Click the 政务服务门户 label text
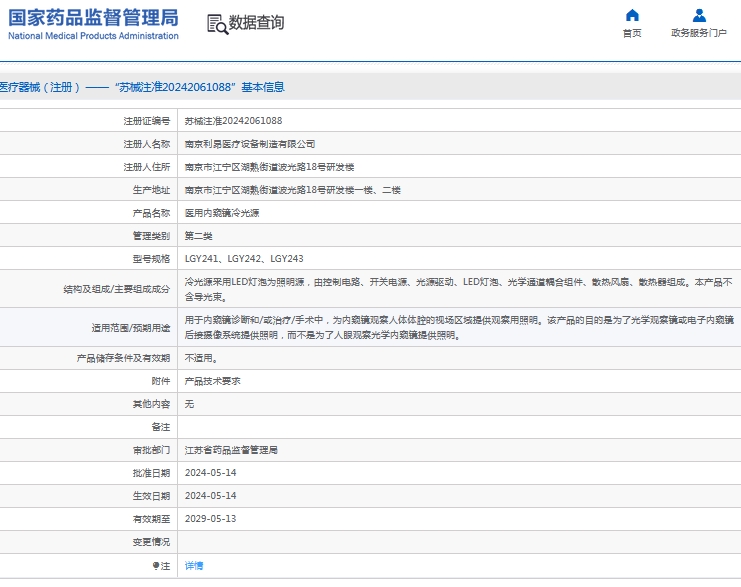The image size is (741, 587). 699,33
